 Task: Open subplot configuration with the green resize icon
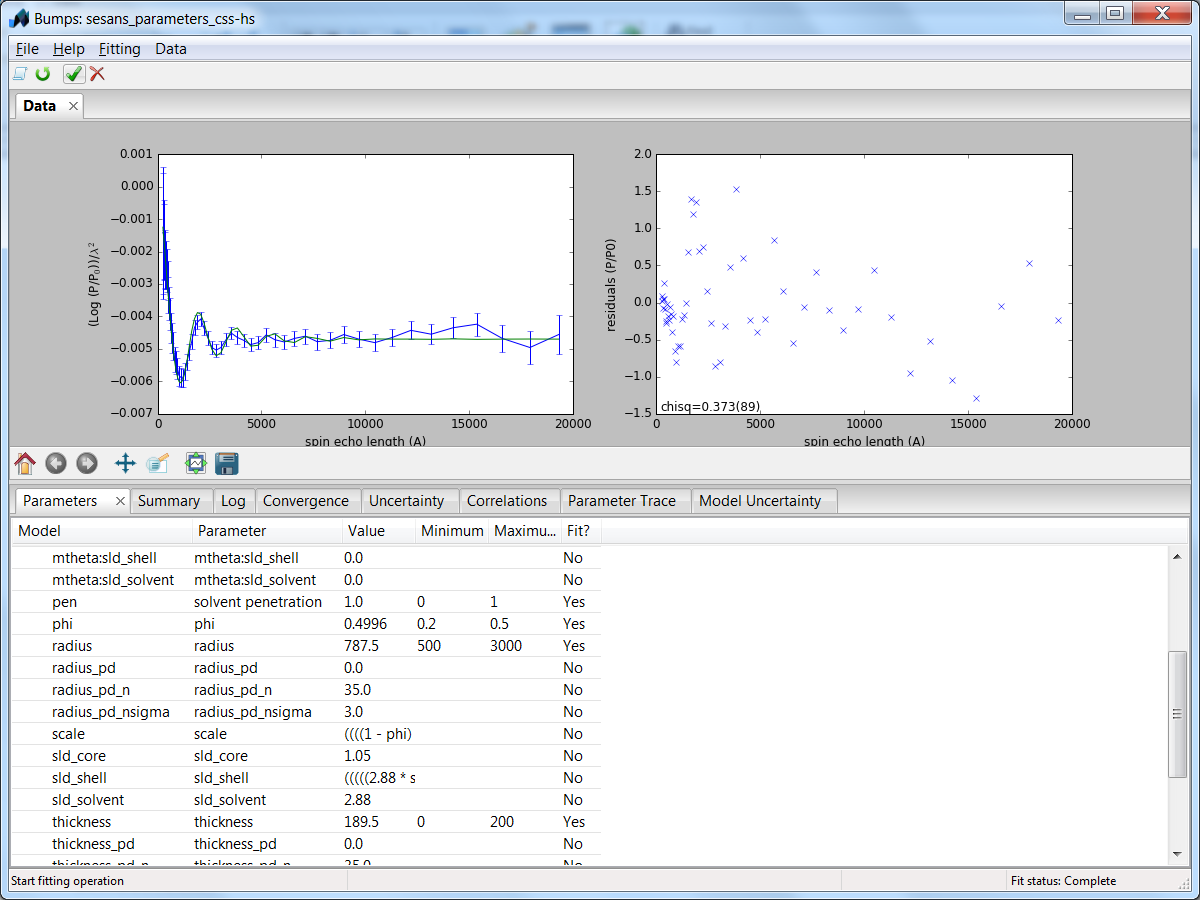tap(196, 463)
